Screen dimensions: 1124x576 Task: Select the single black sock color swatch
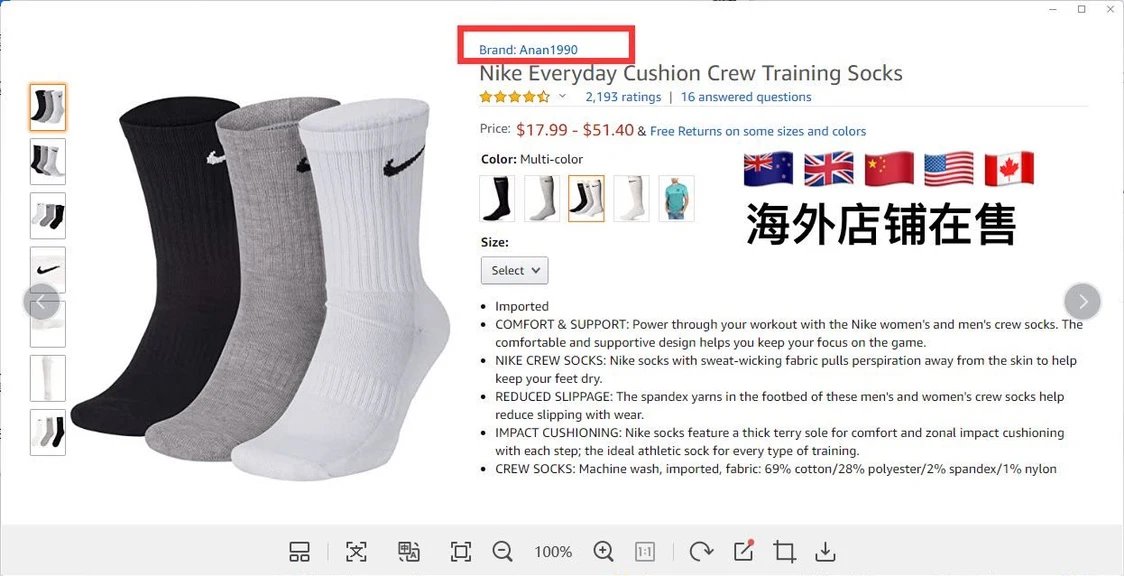tap(497, 198)
